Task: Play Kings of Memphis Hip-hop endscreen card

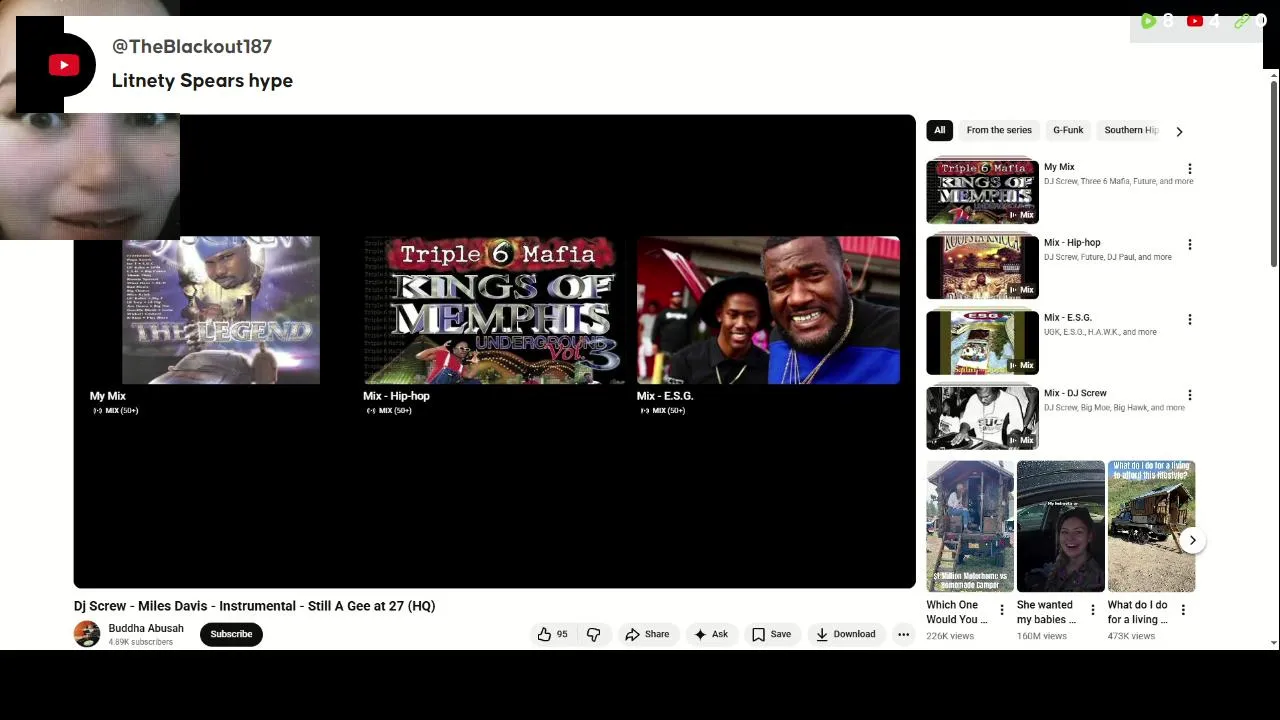Action: click(x=494, y=310)
